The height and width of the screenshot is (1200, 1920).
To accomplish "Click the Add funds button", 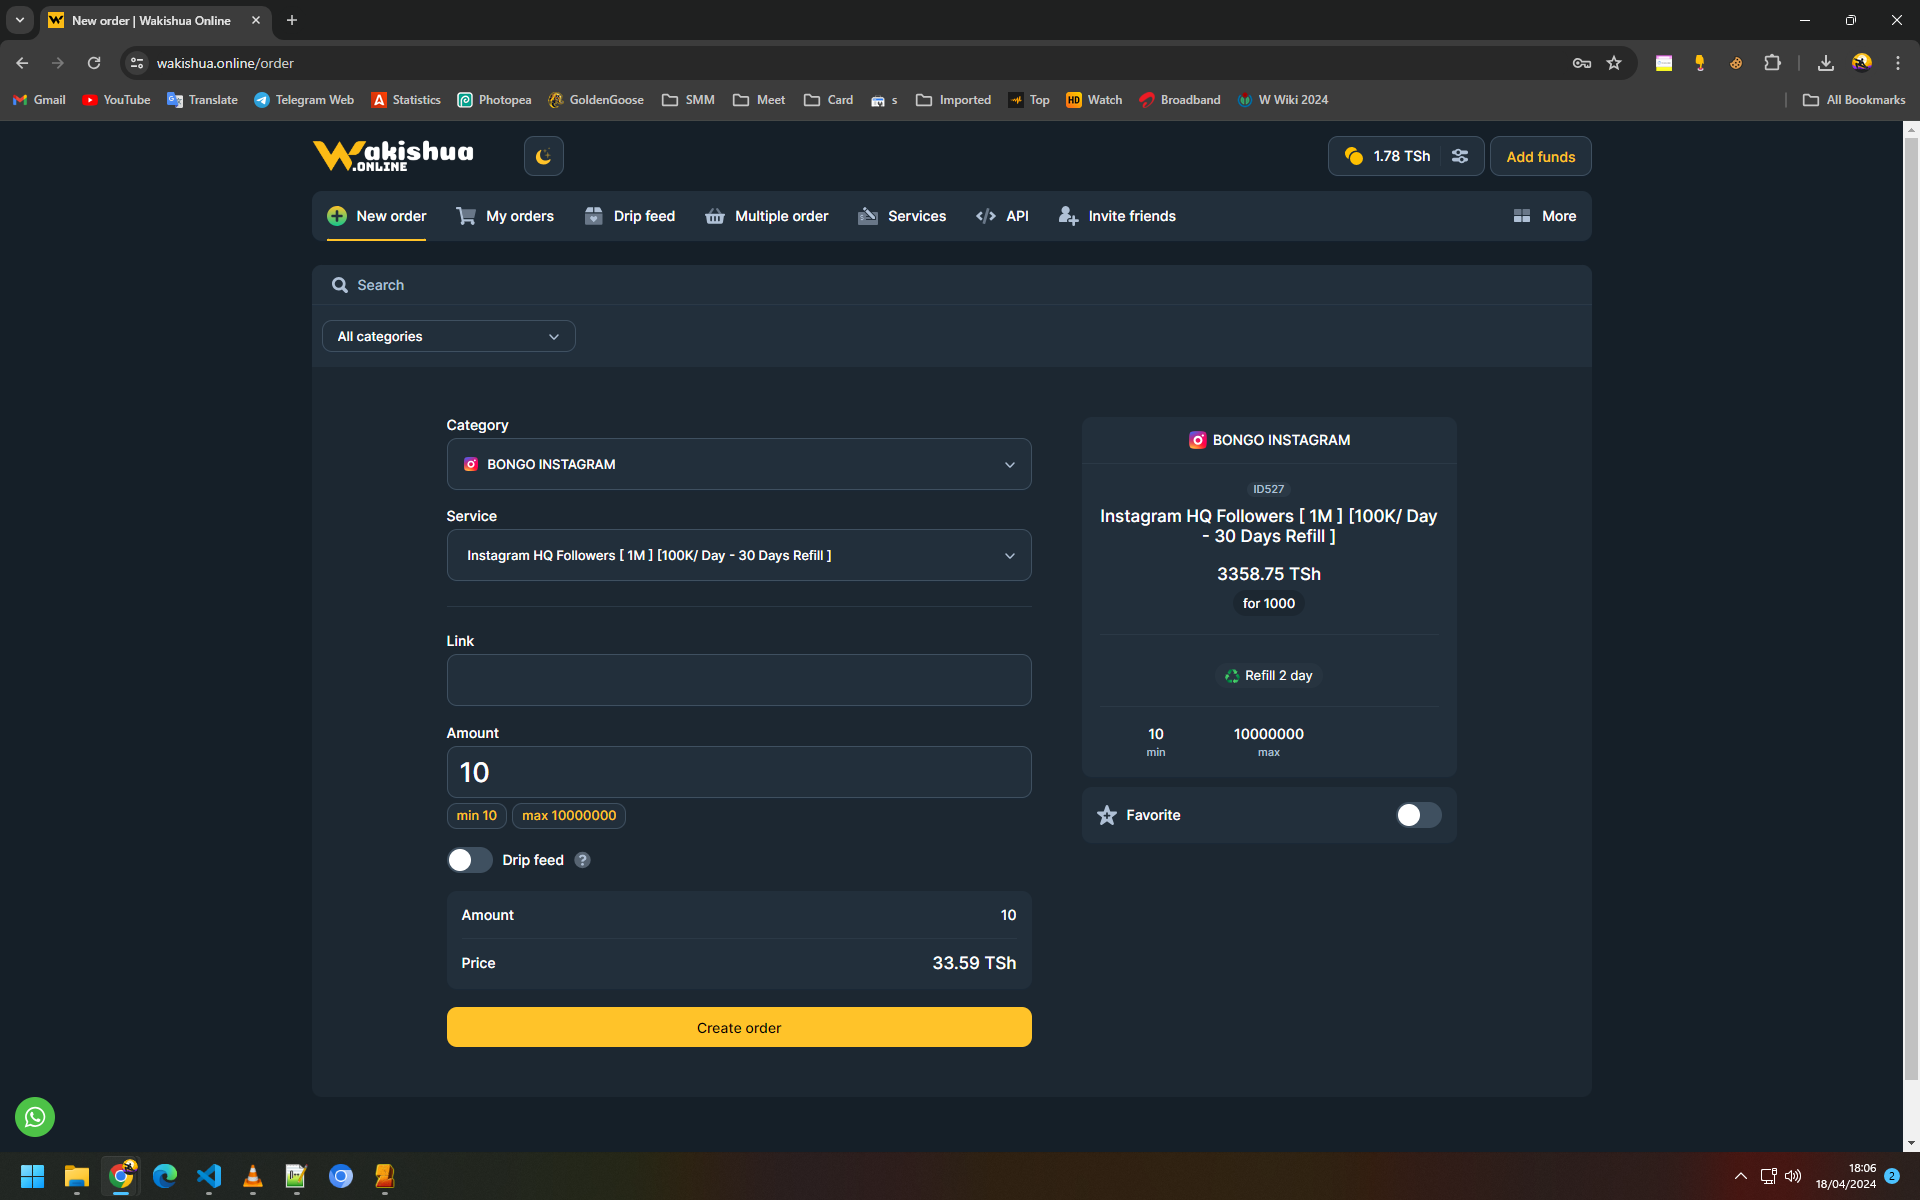I will click(1540, 156).
